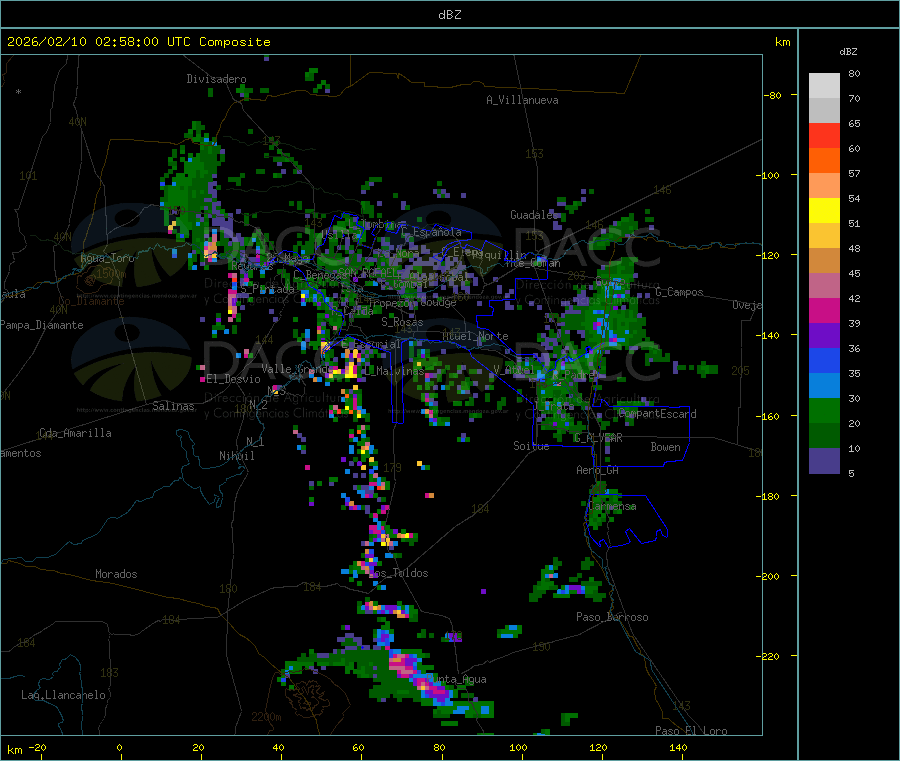Click the Carmensa place label

coord(613,507)
